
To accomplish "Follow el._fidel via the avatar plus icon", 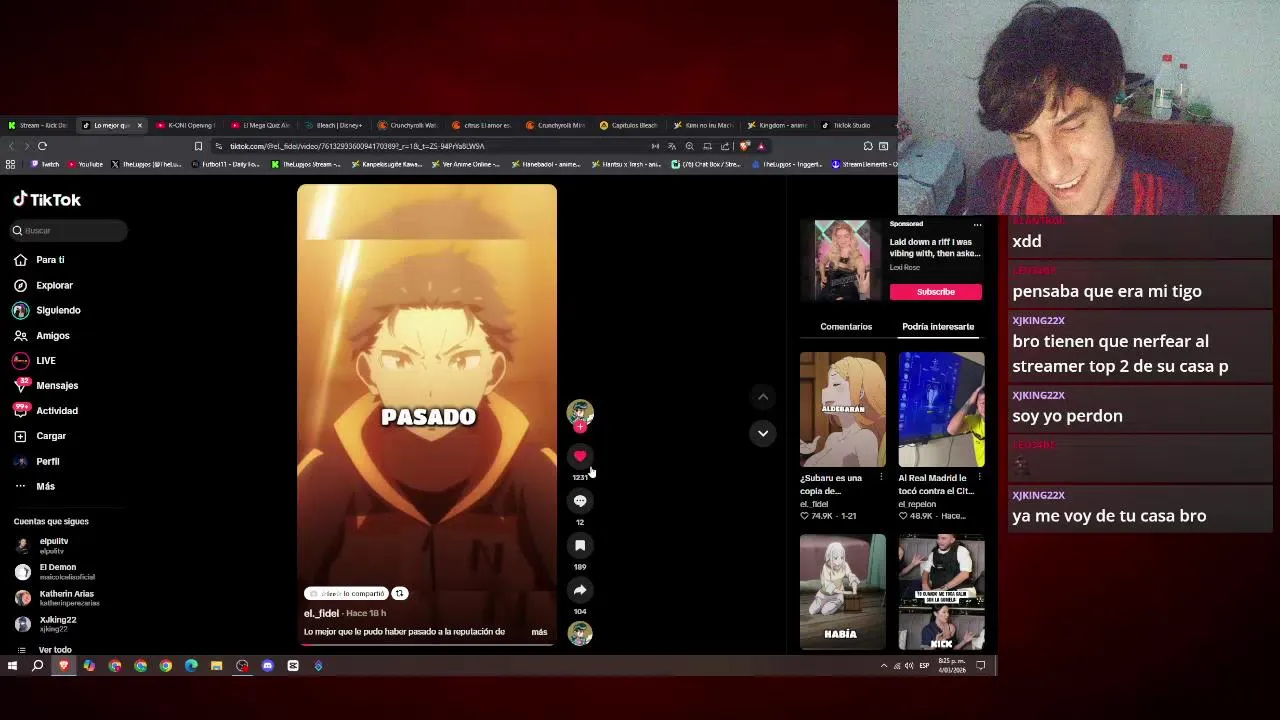I will pyautogui.click(x=580, y=427).
